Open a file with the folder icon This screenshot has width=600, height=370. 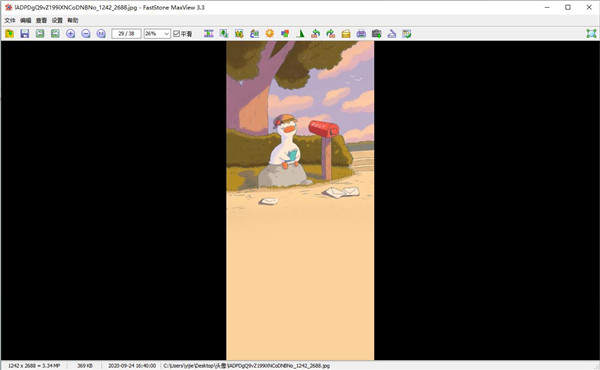pos(10,34)
